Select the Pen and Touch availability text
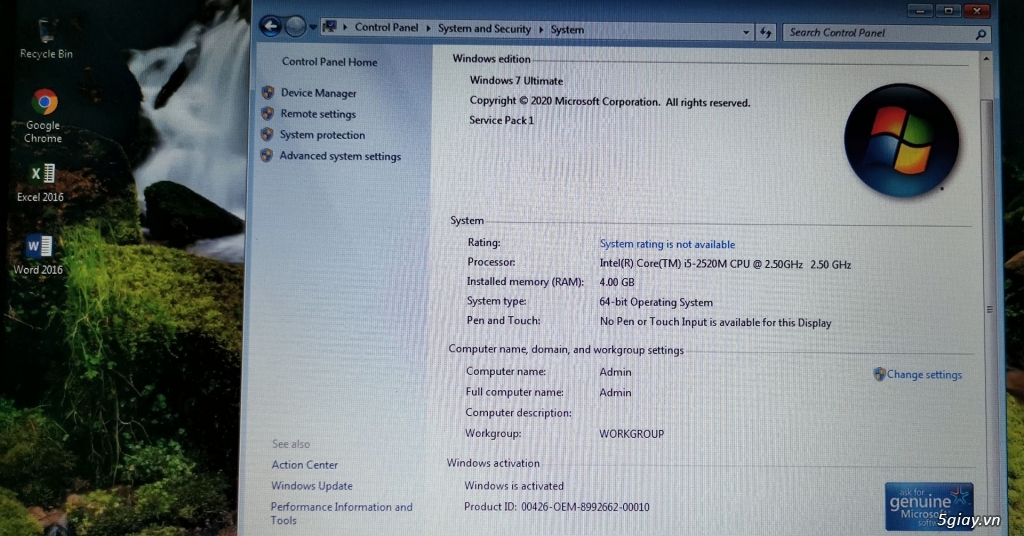This screenshot has height=536, width=1024. (x=715, y=323)
